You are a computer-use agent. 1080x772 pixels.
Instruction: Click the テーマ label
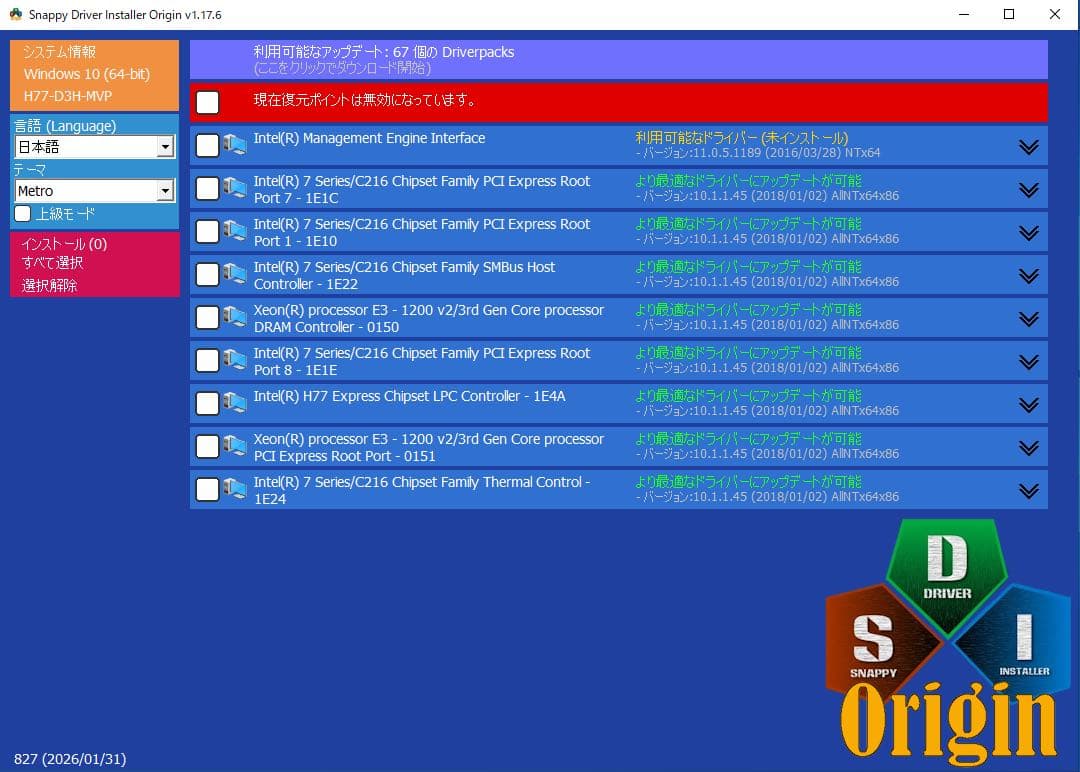click(30, 169)
